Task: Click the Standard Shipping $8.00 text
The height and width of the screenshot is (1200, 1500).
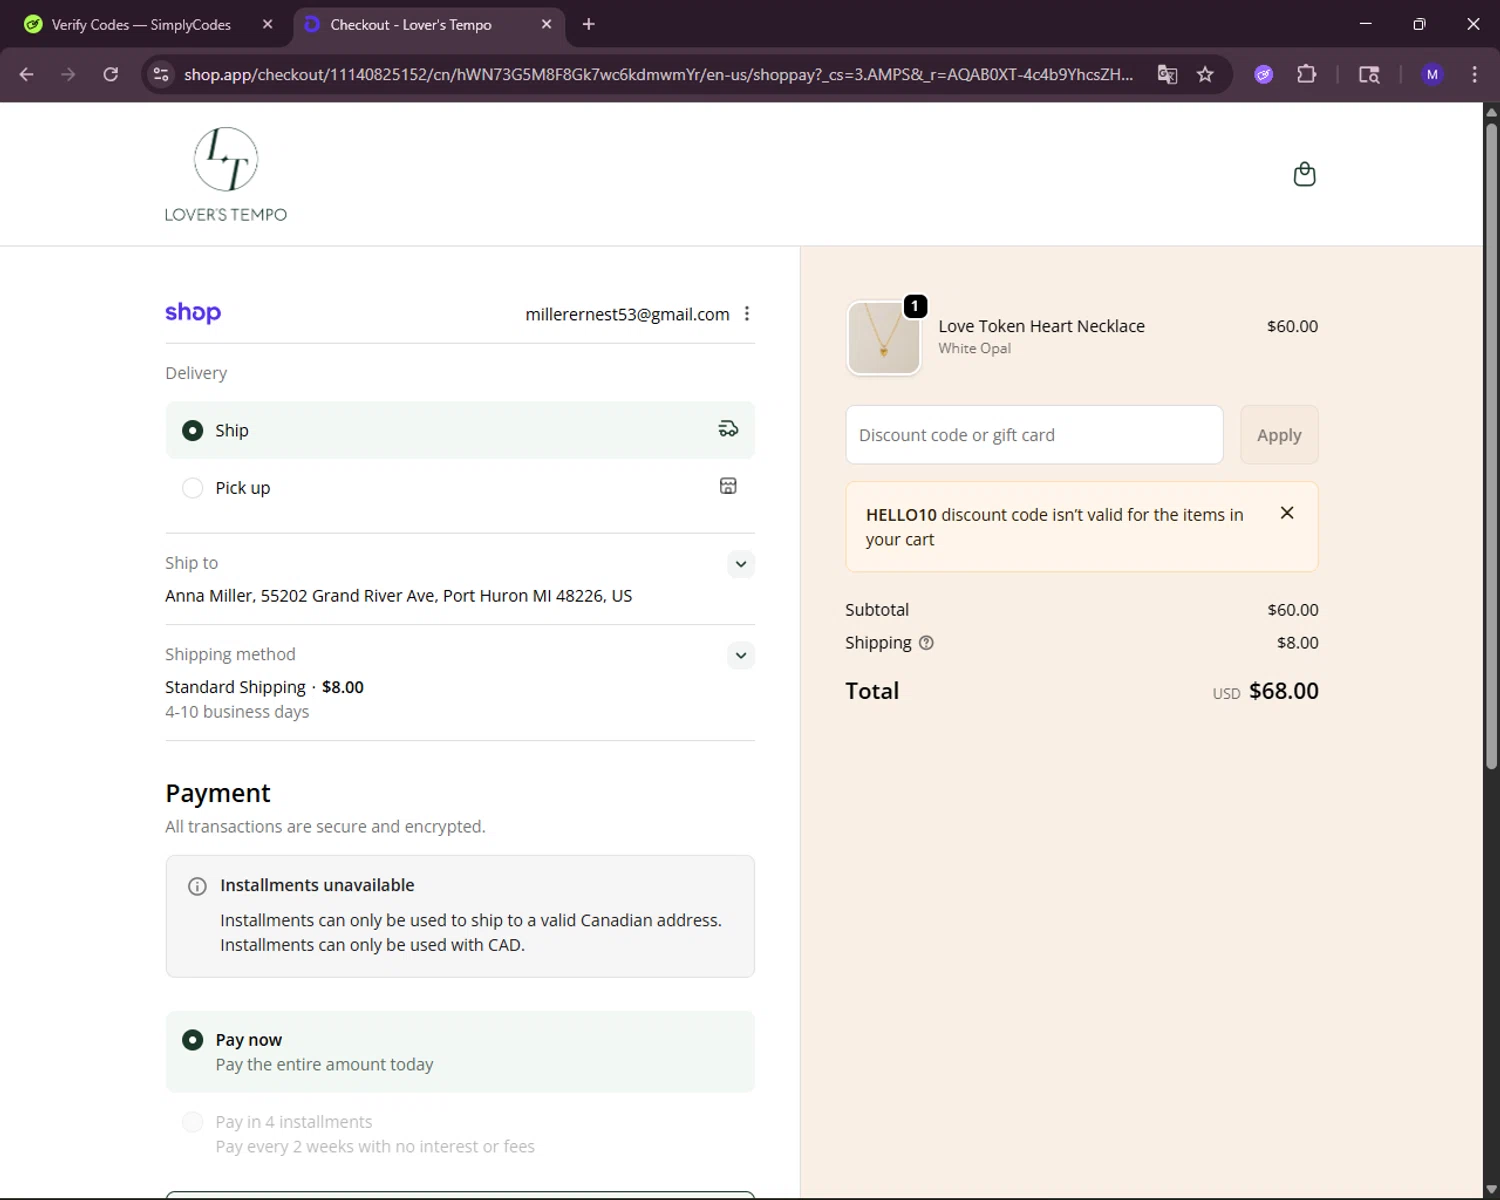Action: click(x=264, y=687)
